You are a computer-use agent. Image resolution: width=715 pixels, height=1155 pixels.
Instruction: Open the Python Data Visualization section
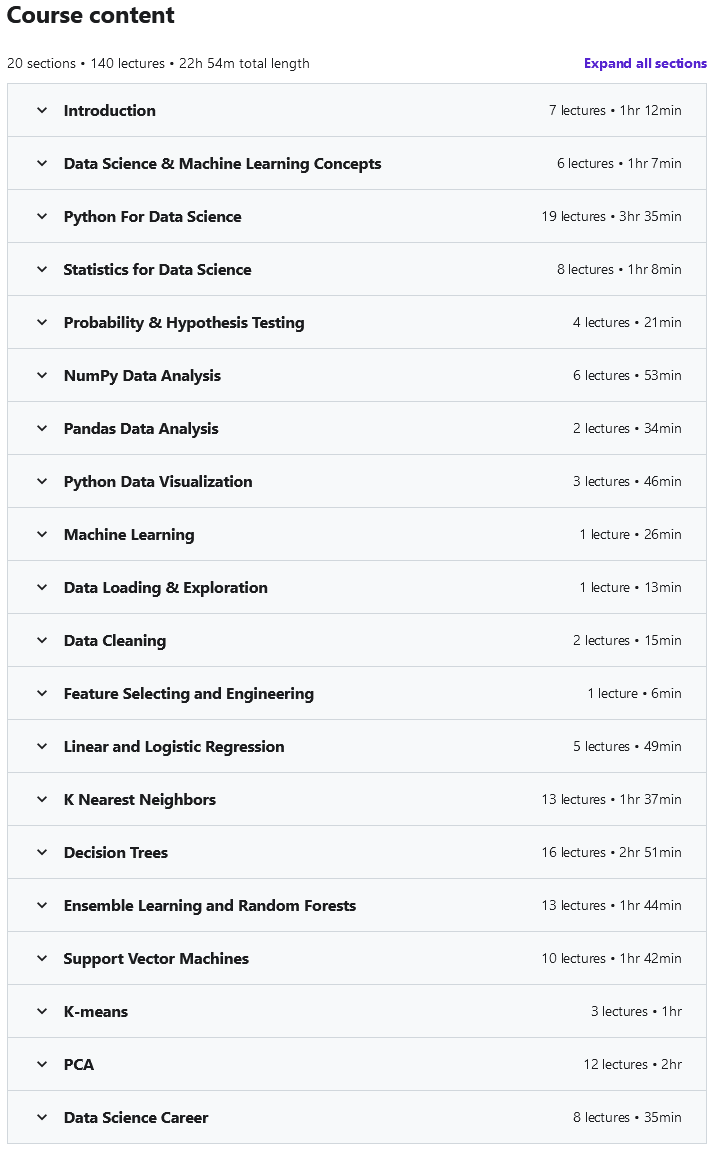[x=158, y=482]
